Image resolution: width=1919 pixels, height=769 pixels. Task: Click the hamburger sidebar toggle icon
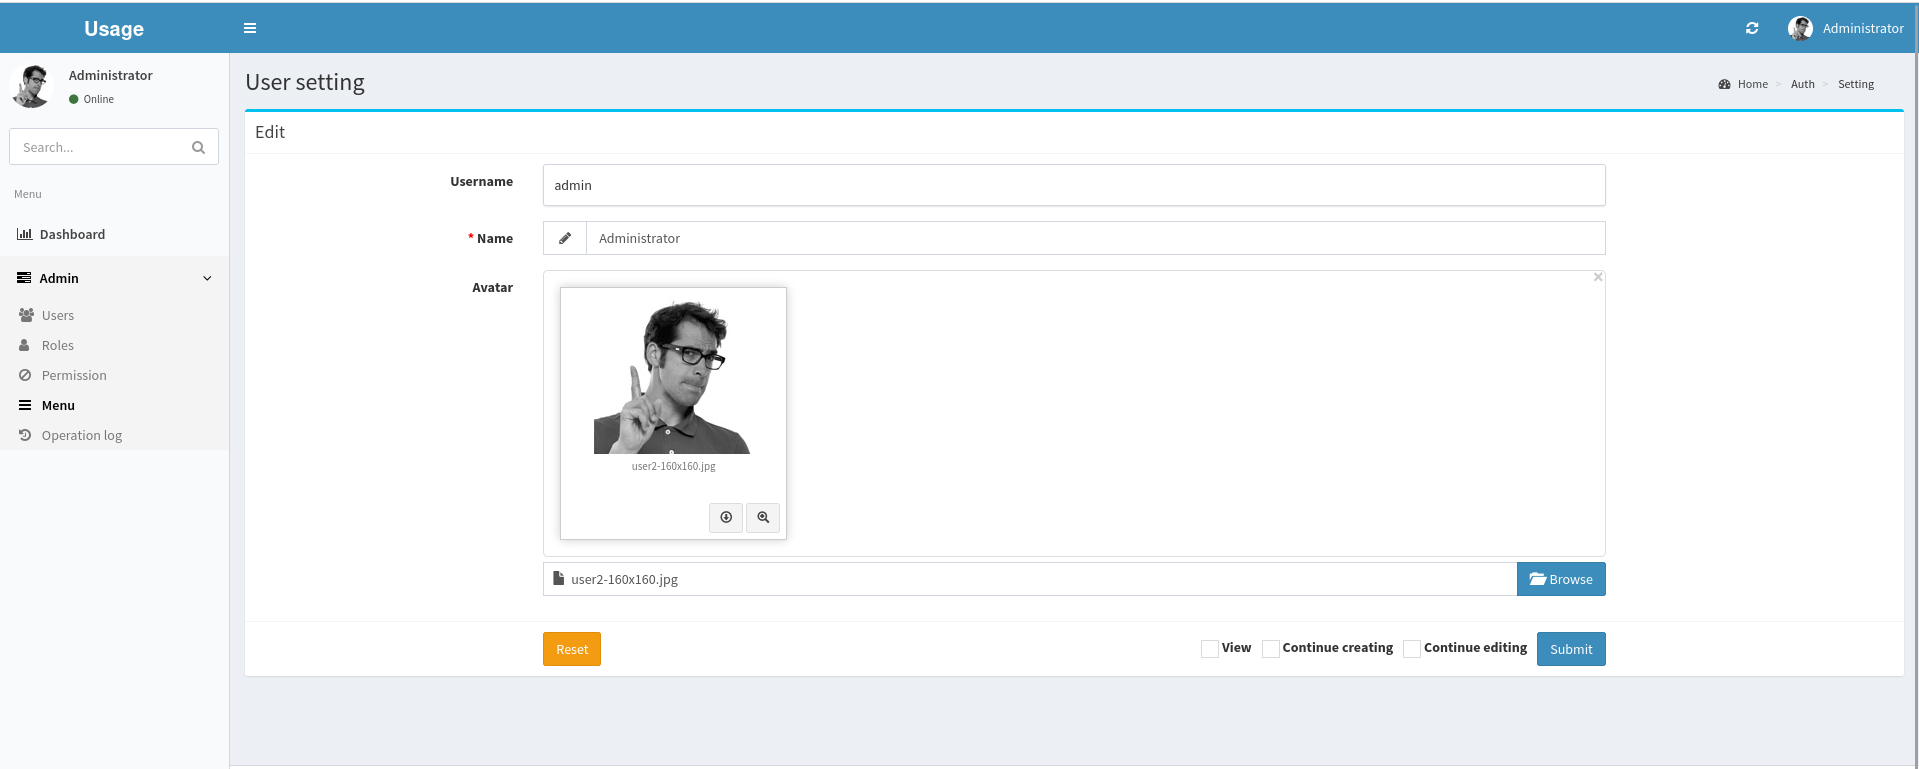(x=250, y=28)
